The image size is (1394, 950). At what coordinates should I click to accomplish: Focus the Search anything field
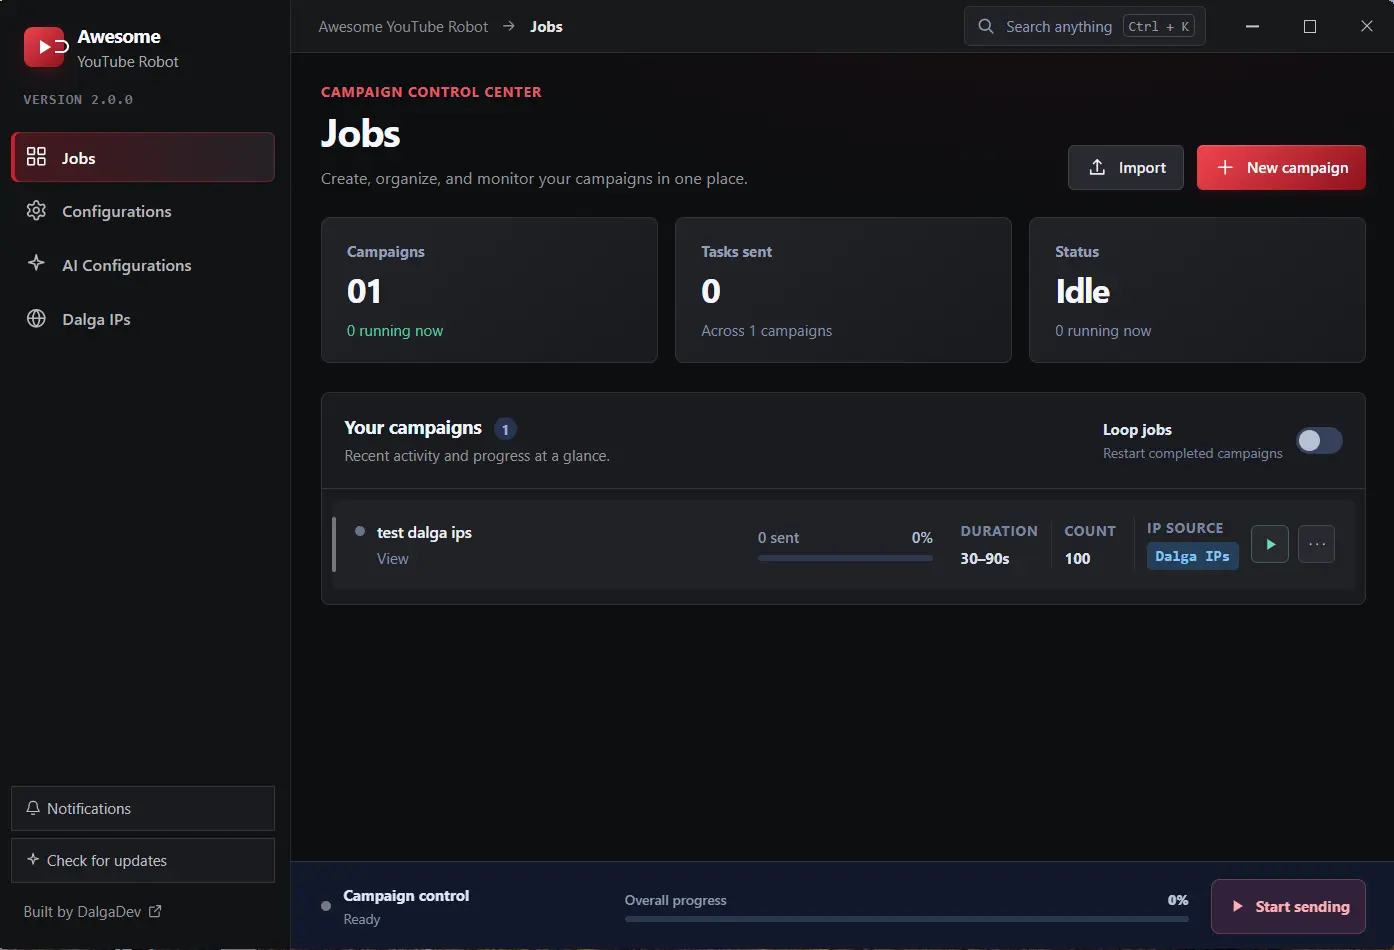(1085, 26)
